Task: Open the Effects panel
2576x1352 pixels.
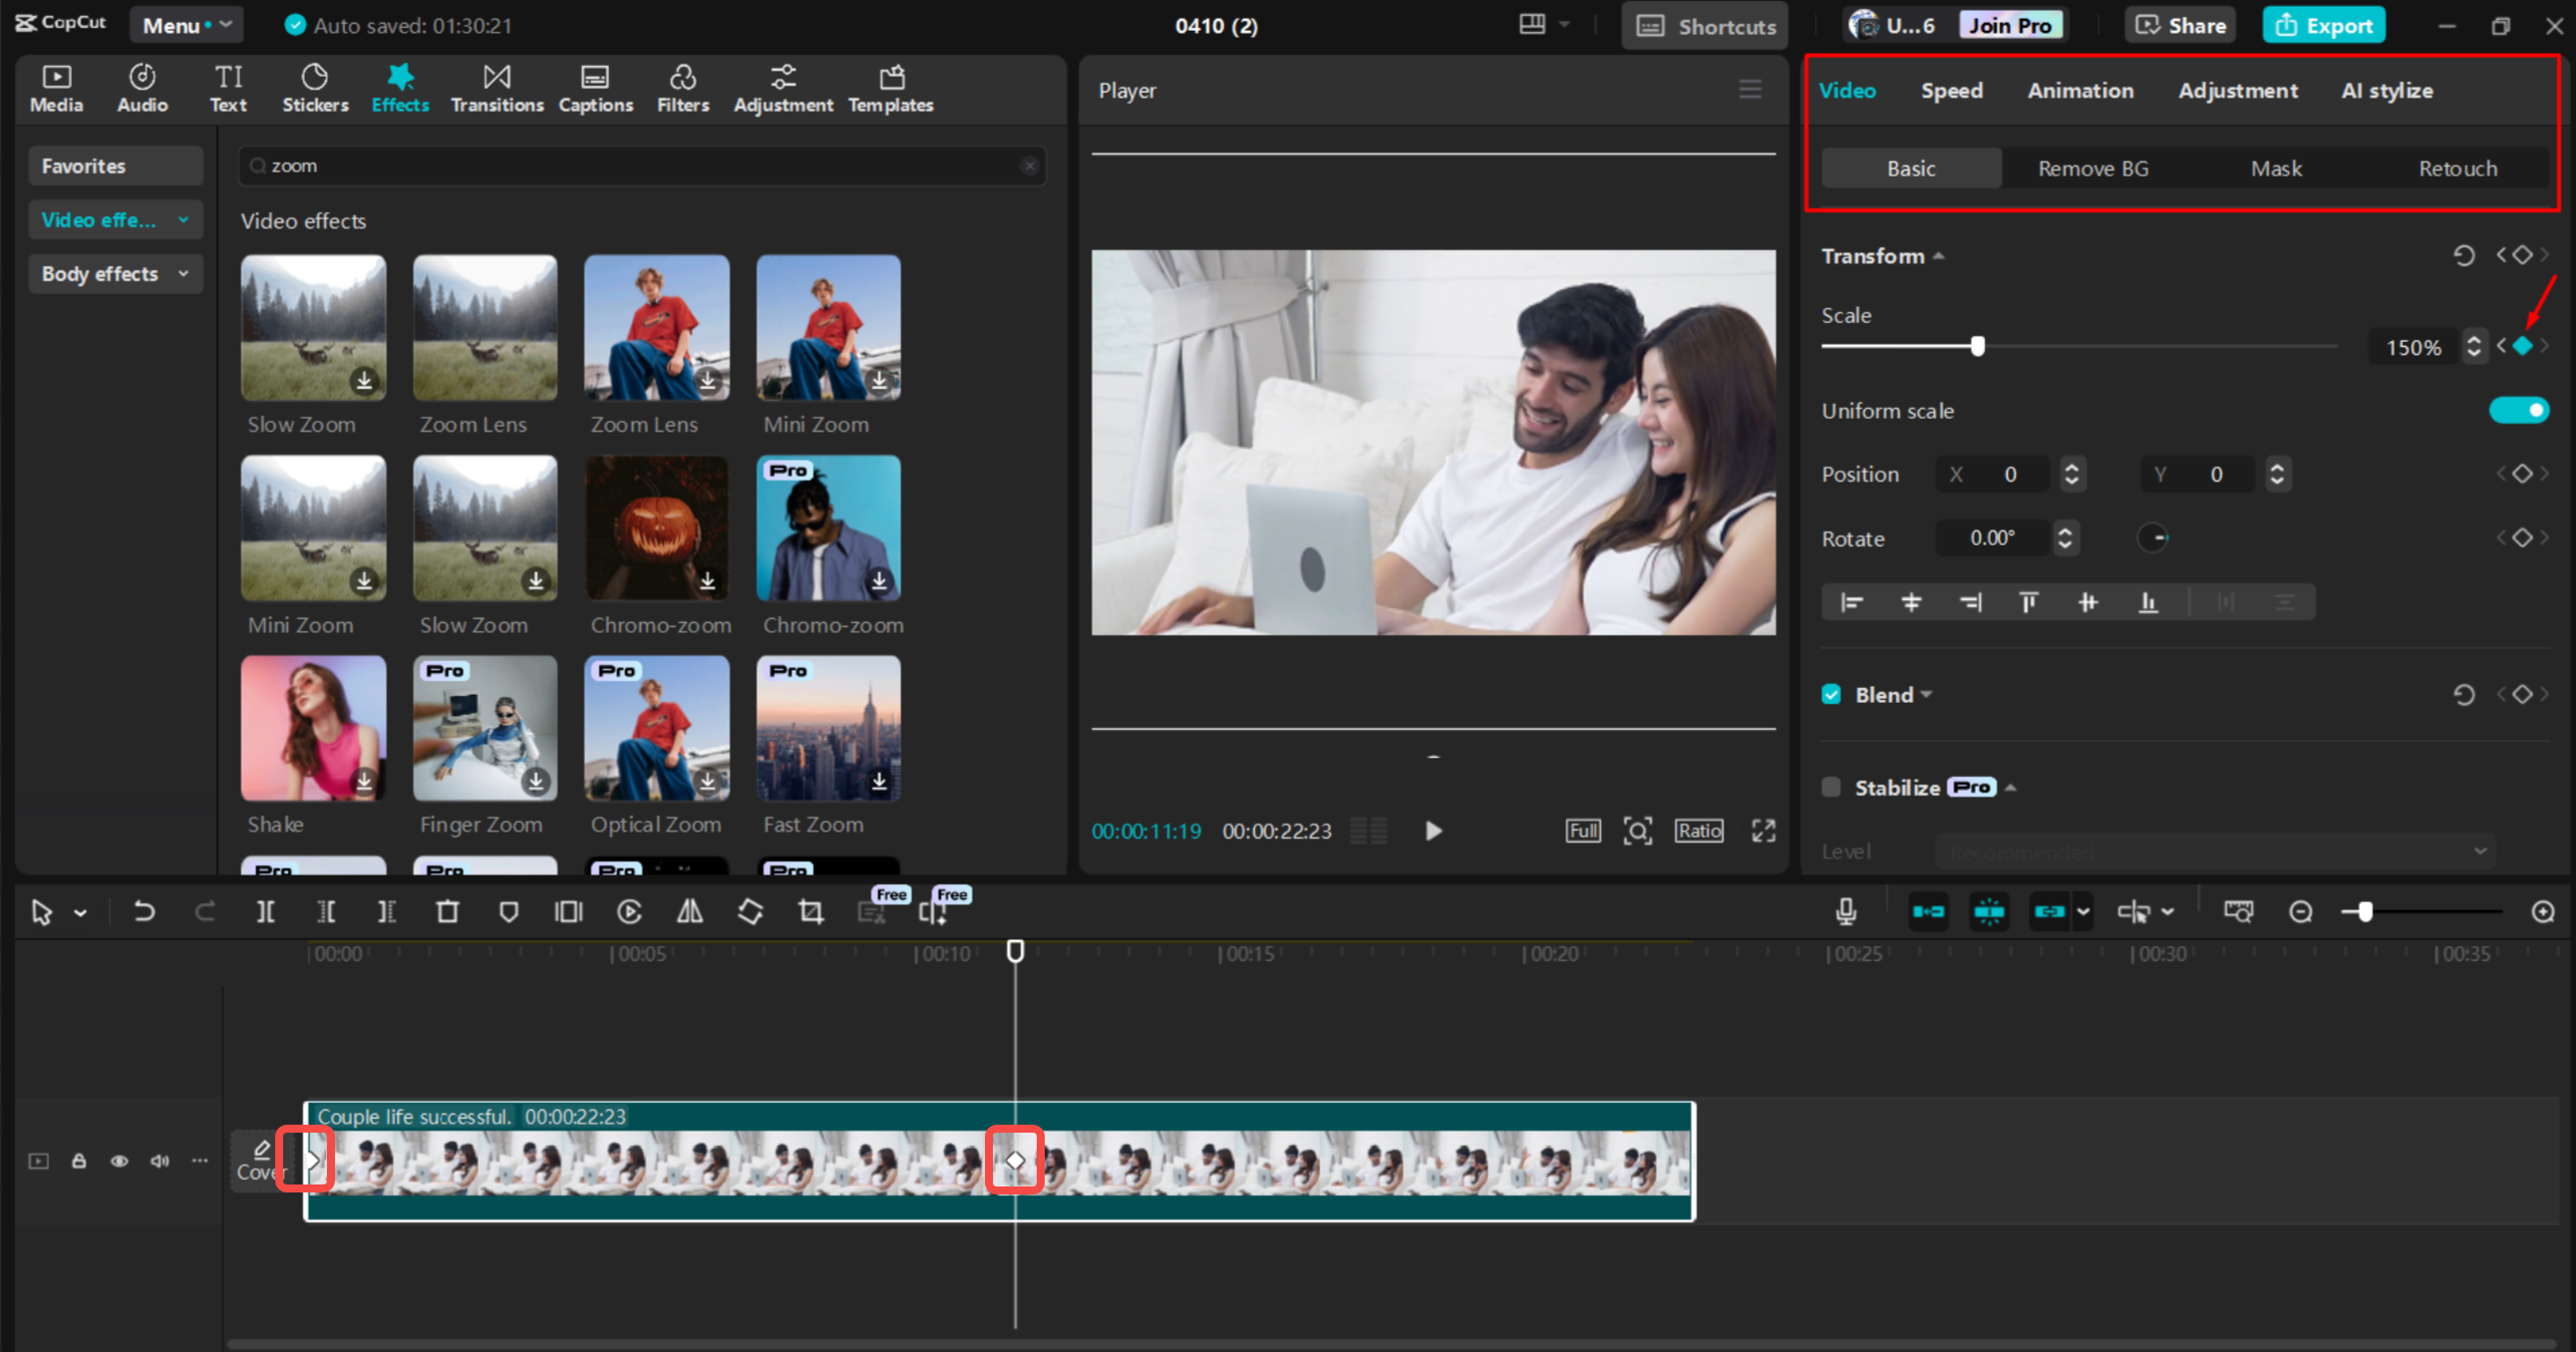Action: click(x=399, y=87)
